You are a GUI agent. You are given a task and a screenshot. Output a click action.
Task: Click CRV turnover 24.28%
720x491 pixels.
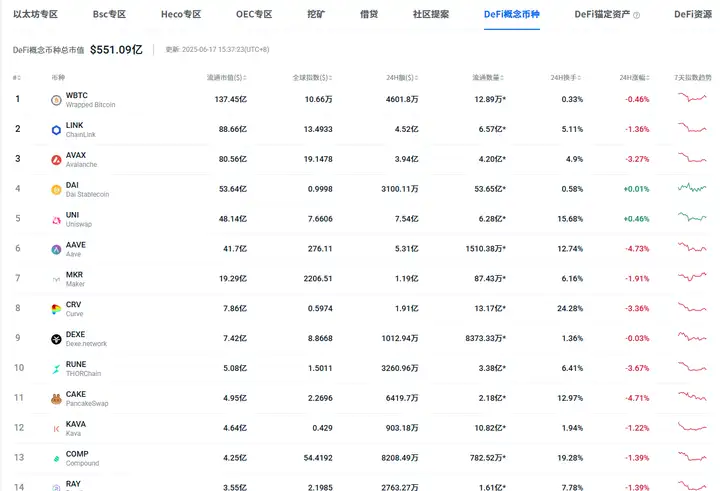click(x=570, y=308)
